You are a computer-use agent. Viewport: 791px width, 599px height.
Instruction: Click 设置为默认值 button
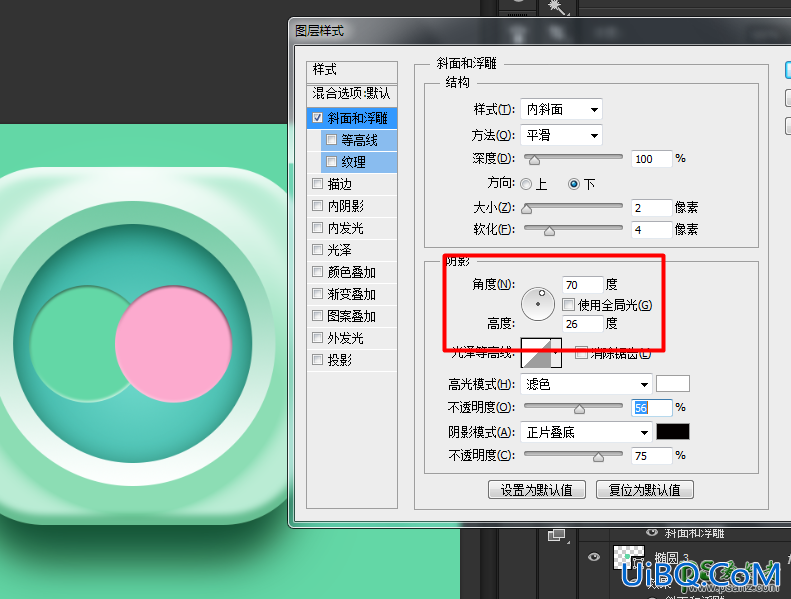click(x=537, y=489)
